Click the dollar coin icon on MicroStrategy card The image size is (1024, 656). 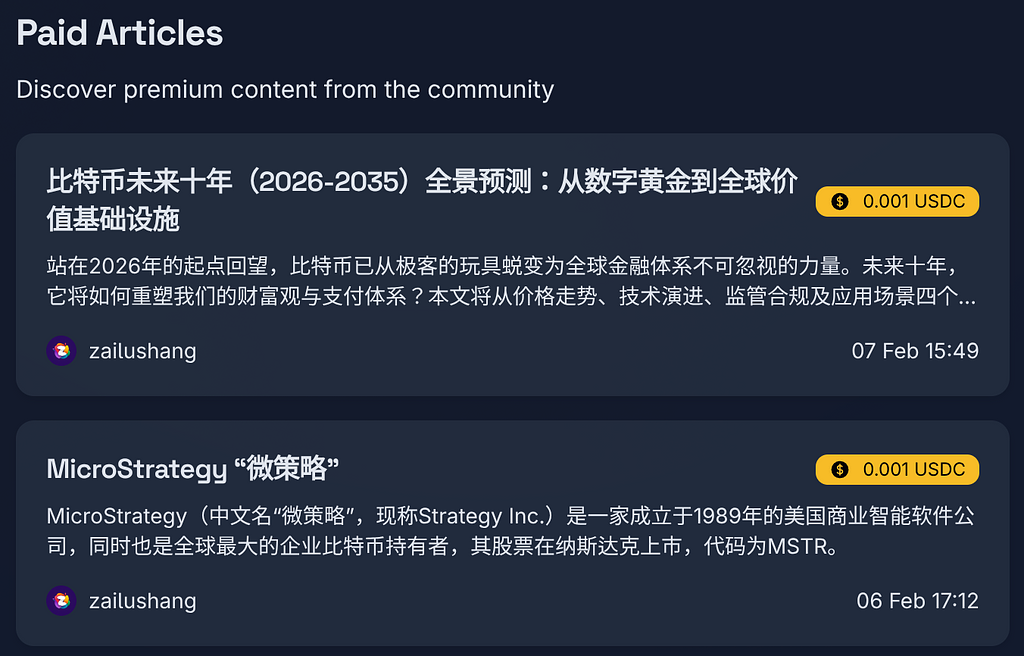coord(840,469)
